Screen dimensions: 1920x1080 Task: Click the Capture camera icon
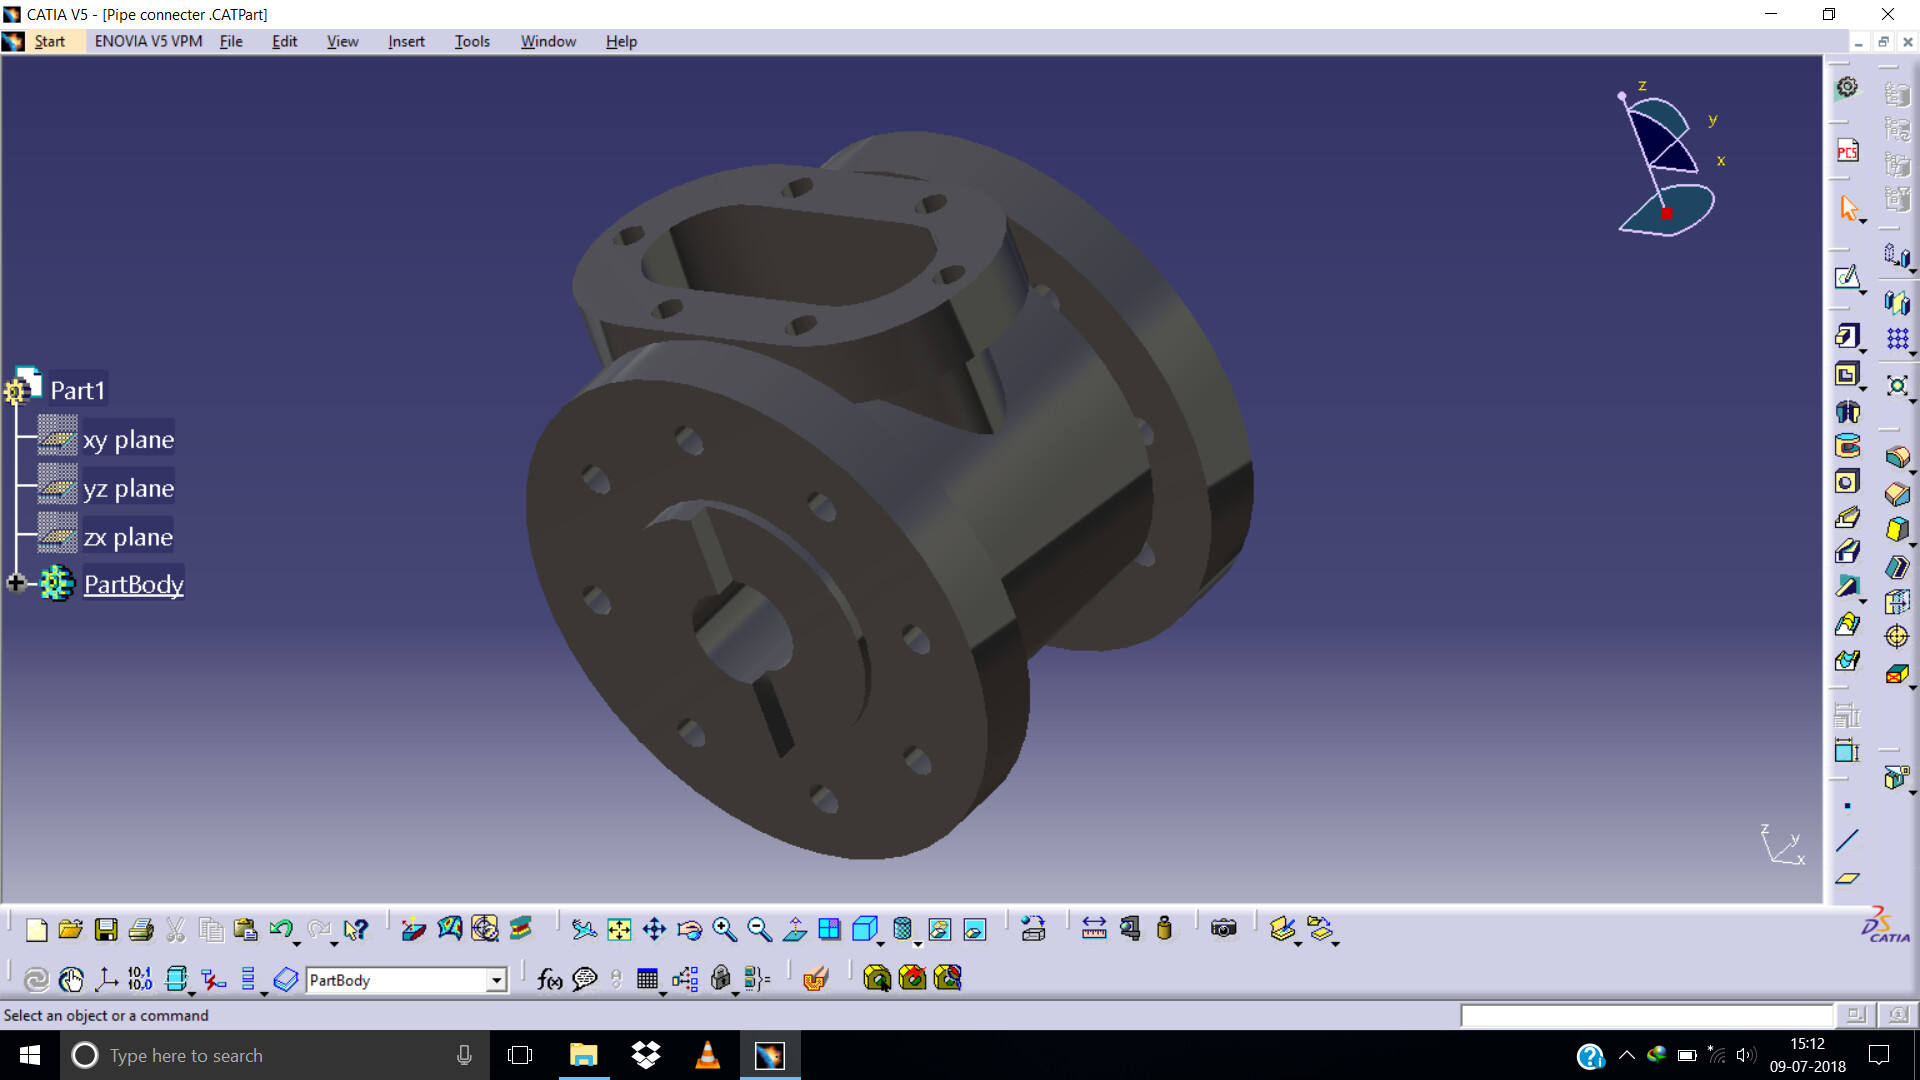[1223, 929]
